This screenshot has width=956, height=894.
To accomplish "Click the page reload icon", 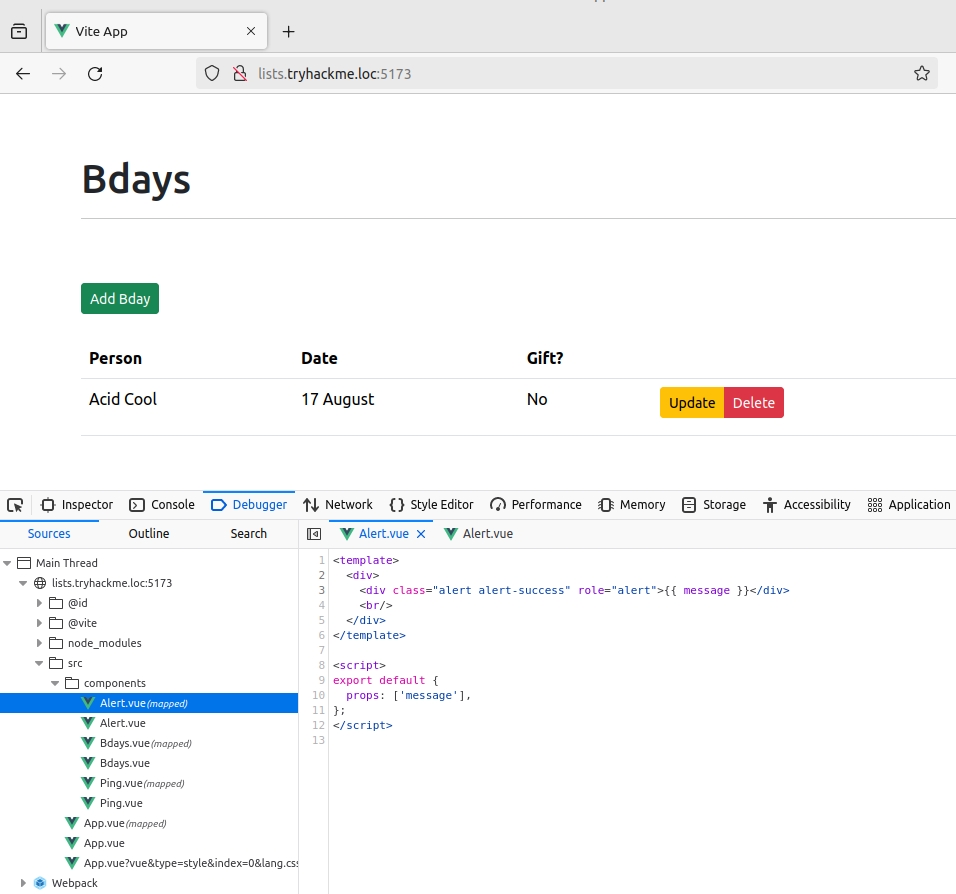I will (x=95, y=74).
